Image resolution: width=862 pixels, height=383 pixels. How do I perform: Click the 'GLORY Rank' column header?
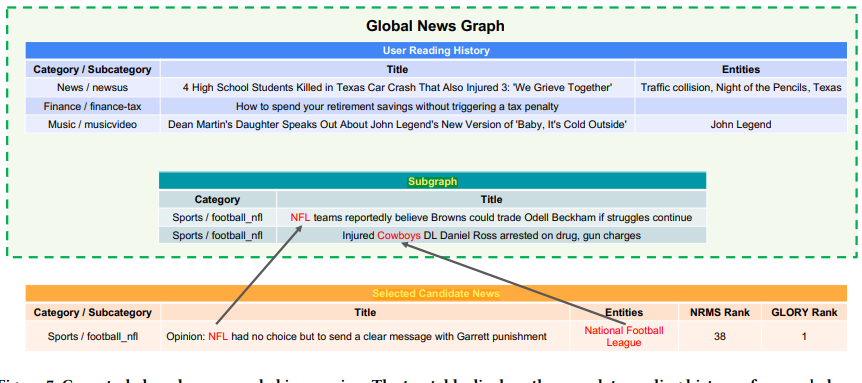coord(804,312)
